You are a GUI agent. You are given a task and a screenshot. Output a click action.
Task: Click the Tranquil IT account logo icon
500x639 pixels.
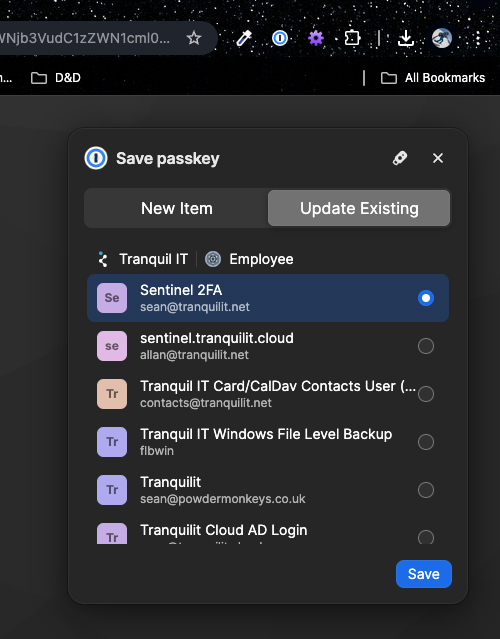point(103,259)
